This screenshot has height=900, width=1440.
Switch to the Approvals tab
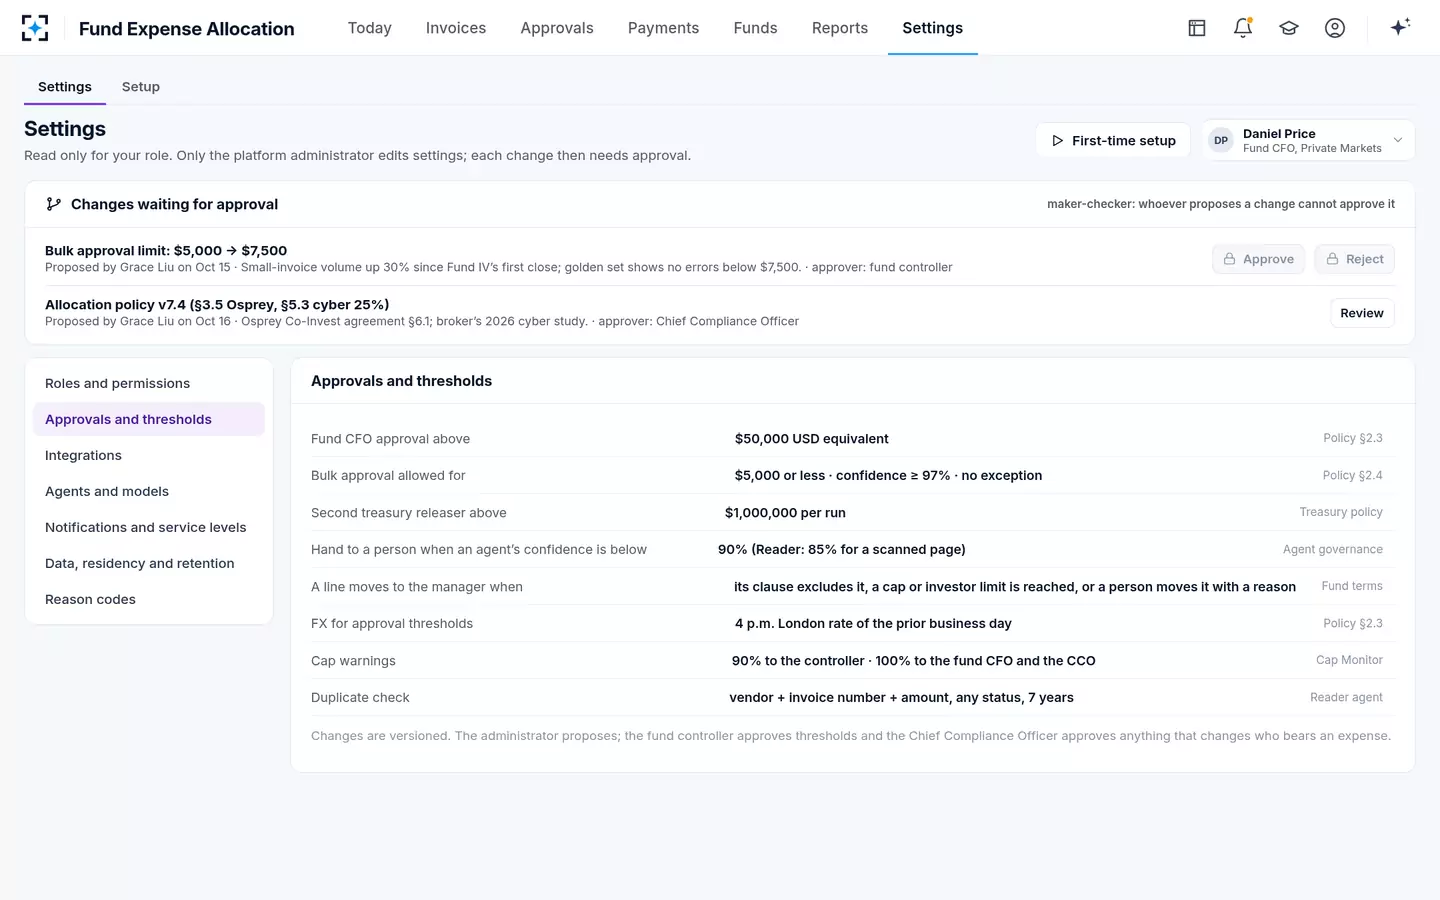point(557,28)
